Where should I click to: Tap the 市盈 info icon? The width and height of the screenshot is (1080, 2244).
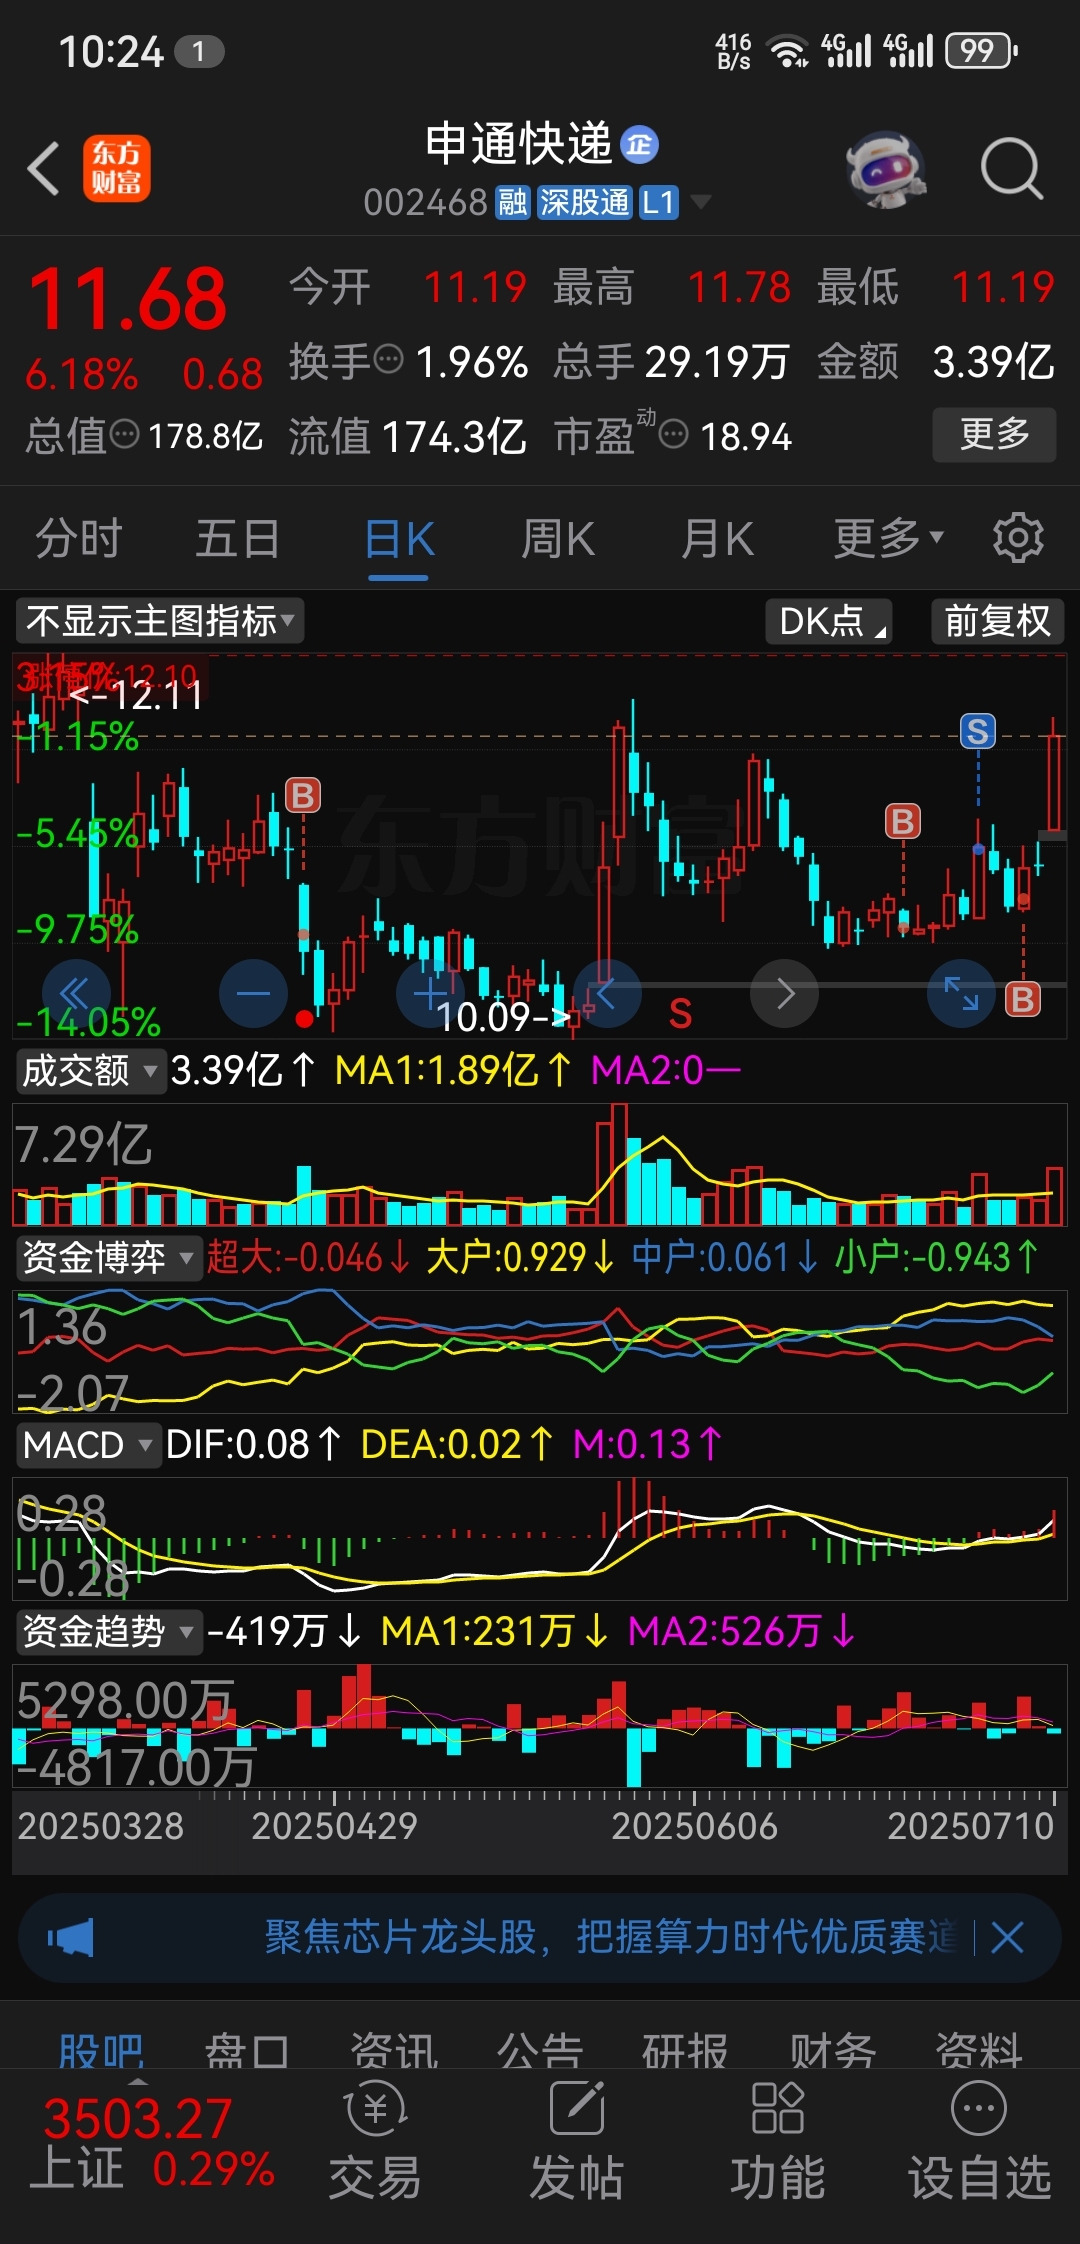click(x=674, y=434)
